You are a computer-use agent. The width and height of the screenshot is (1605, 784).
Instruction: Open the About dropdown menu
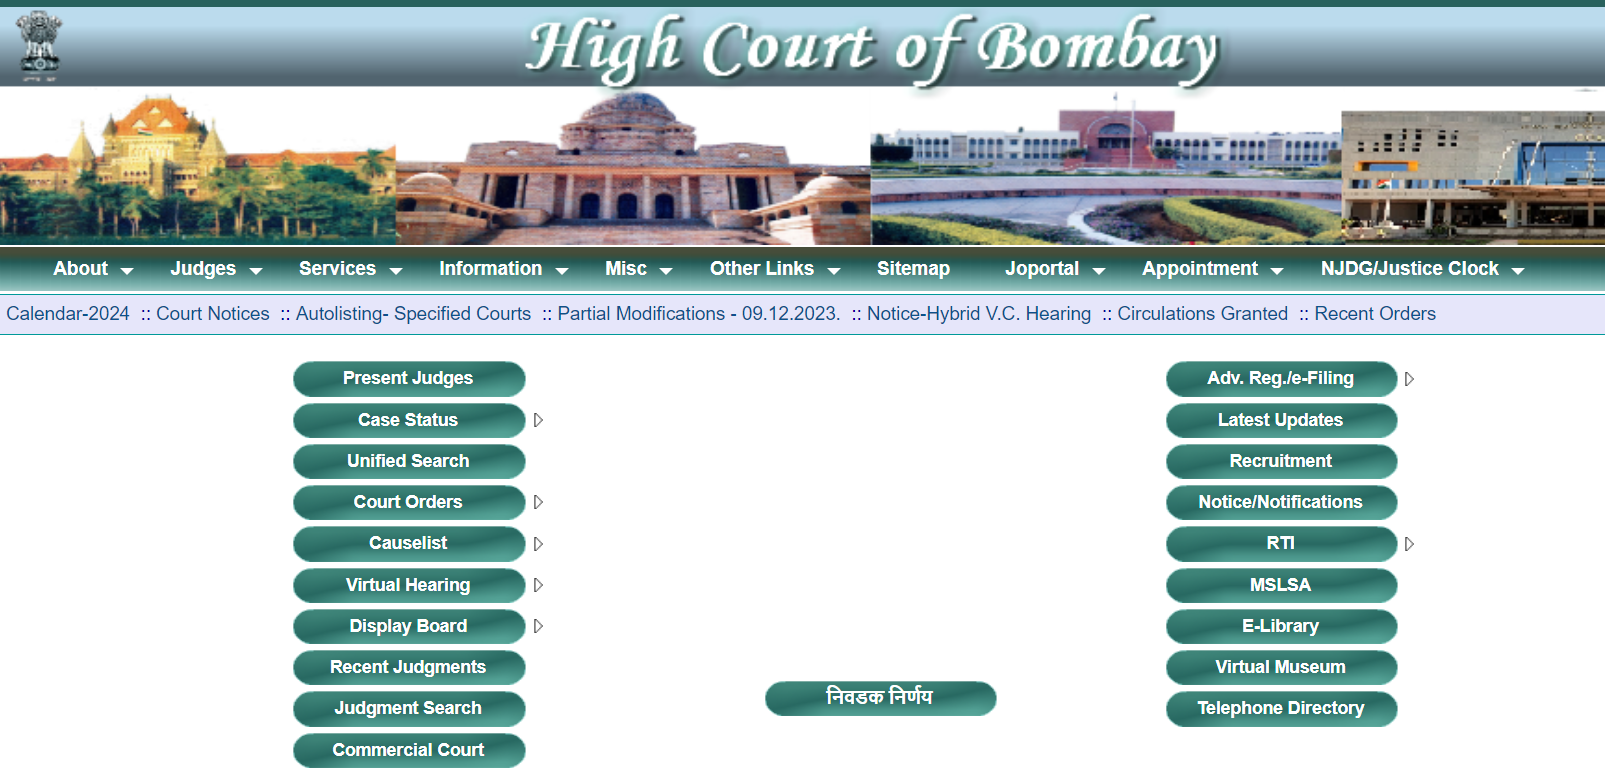click(x=92, y=269)
